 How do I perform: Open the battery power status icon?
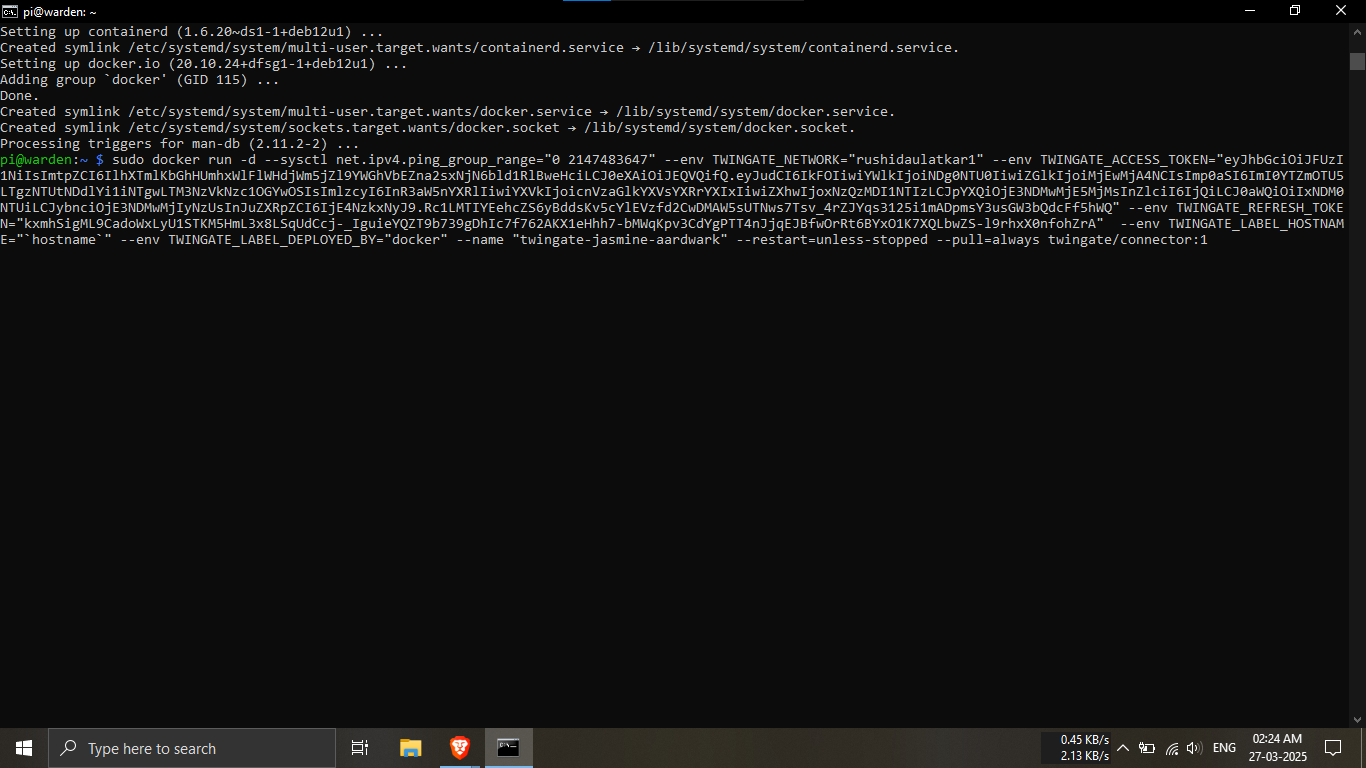[x=1147, y=748]
